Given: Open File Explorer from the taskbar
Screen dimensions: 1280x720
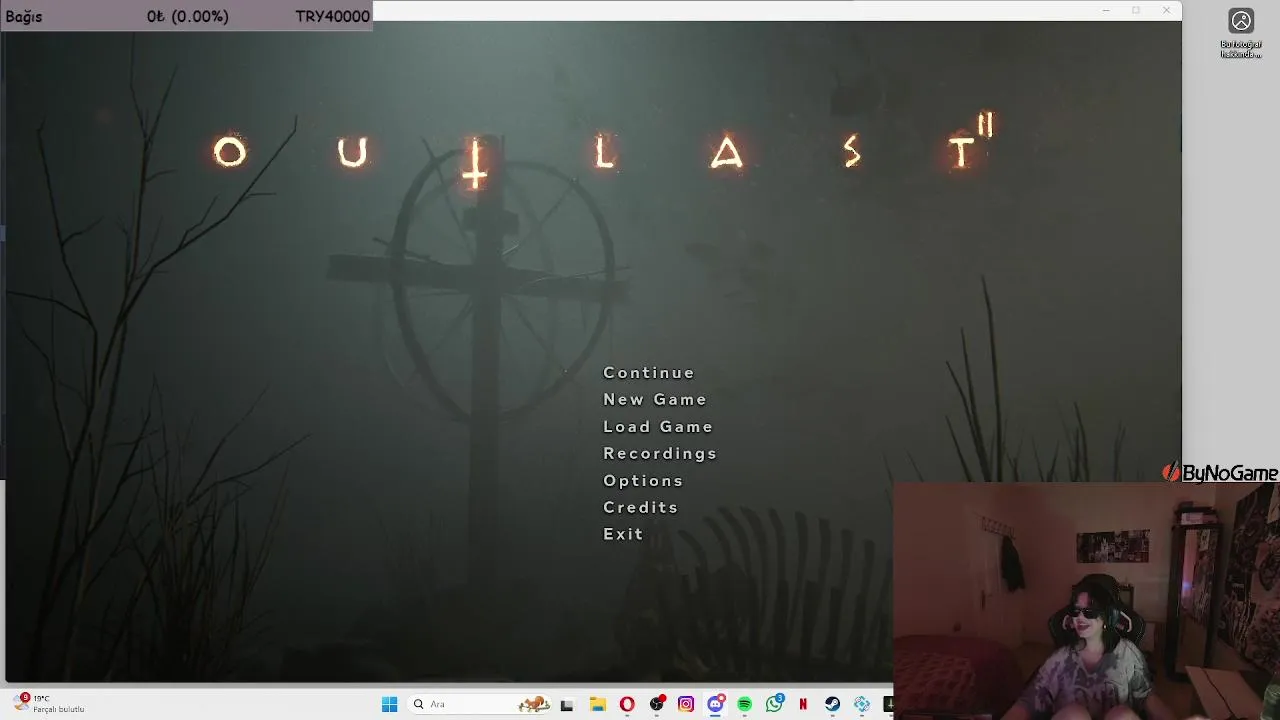Looking at the screenshot, I should pyautogui.click(x=597, y=705).
